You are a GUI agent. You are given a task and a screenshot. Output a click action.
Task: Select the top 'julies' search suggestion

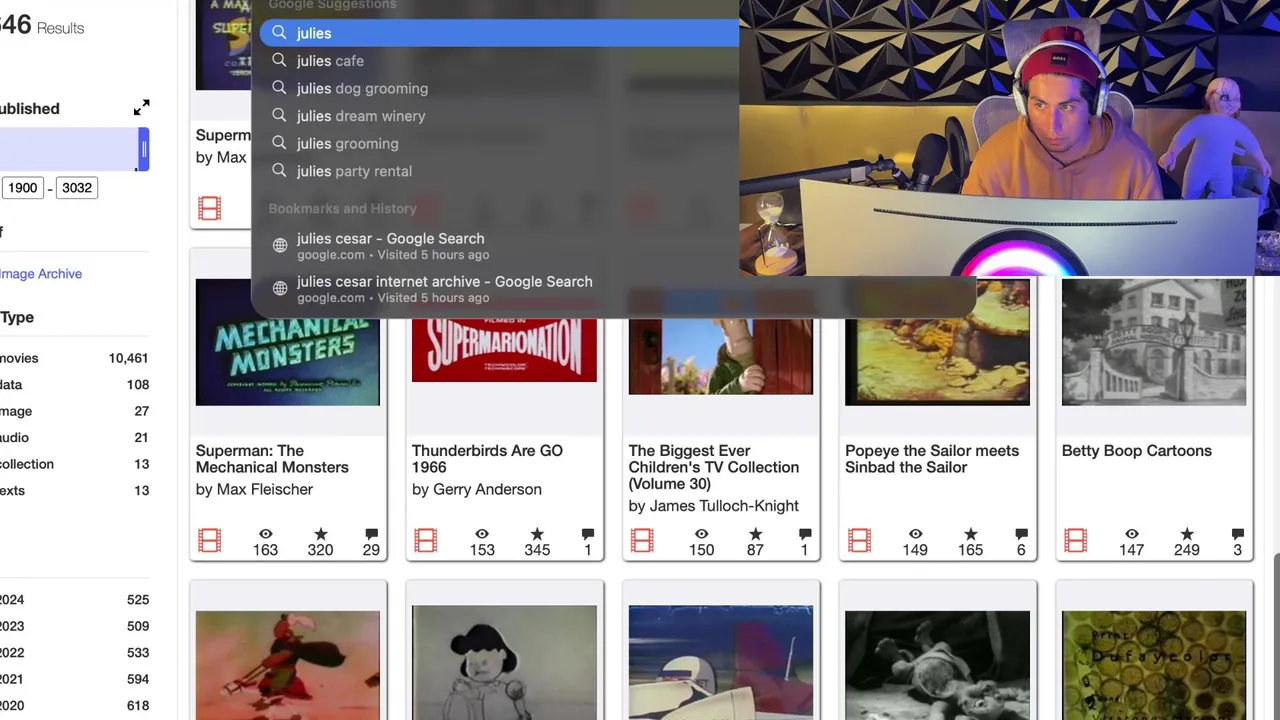coord(499,33)
